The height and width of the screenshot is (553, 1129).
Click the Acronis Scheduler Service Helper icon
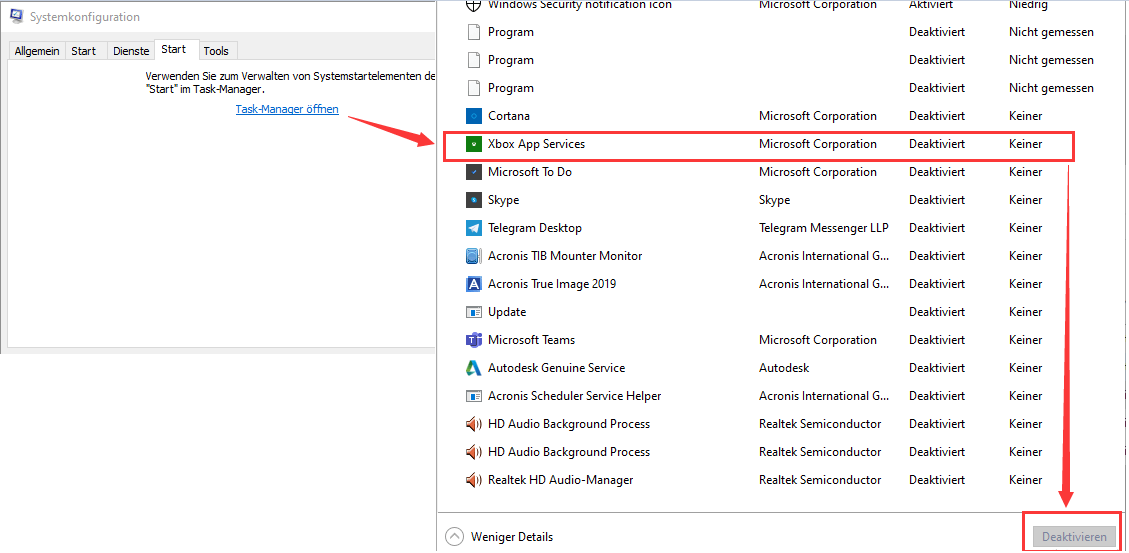pyautogui.click(x=473, y=396)
